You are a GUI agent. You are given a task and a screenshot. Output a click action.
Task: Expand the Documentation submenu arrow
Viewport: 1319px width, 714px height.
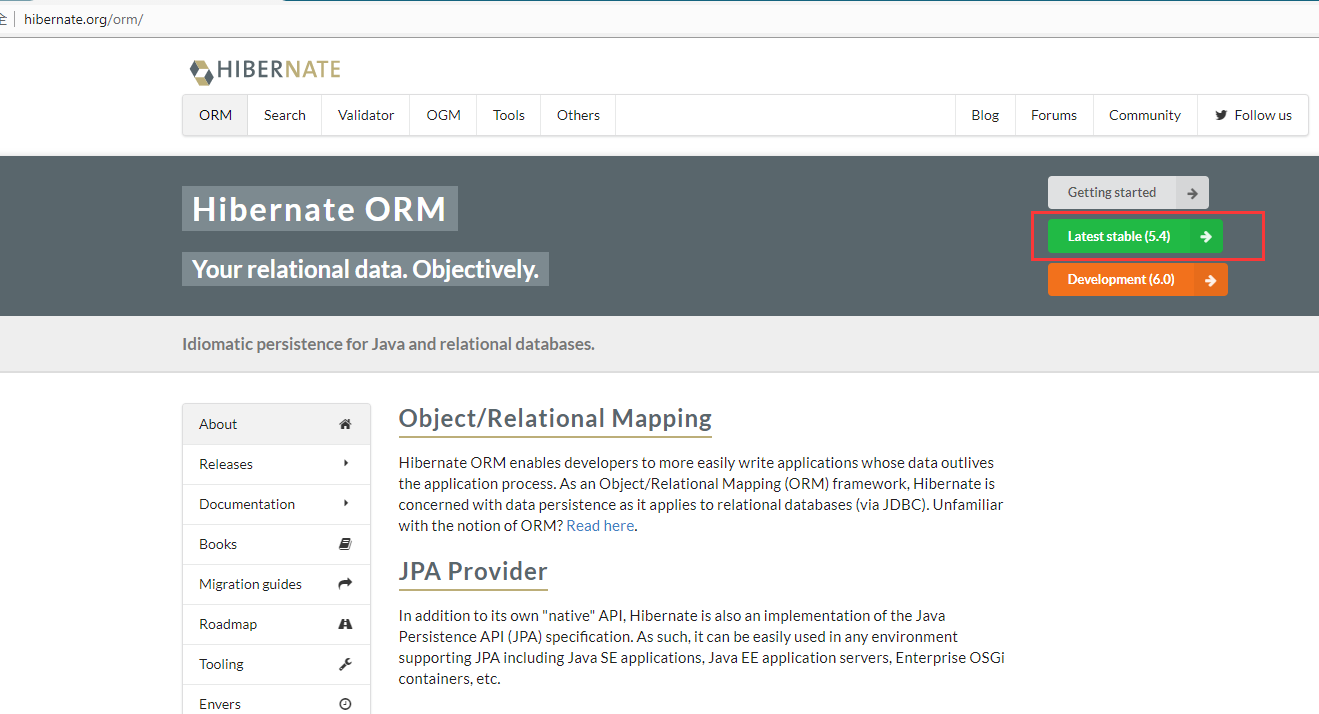pyautogui.click(x=346, y=503)
